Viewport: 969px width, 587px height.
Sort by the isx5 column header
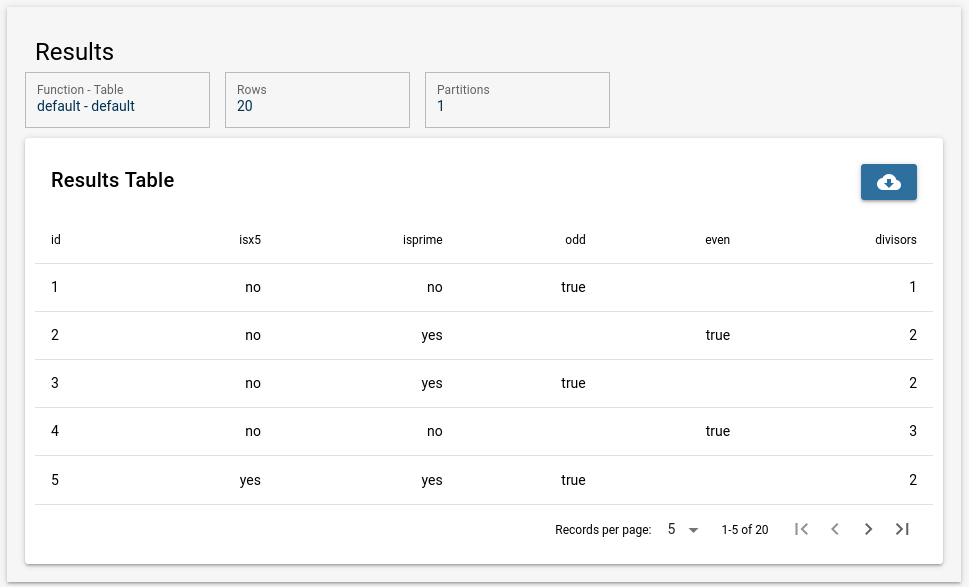[x=249, y=240]
